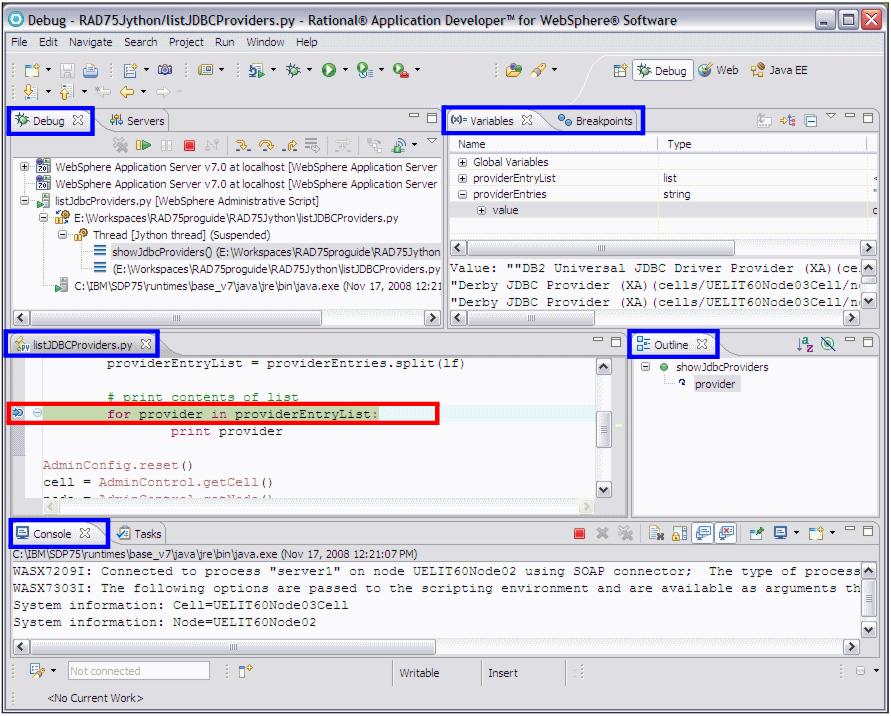Image resolution: width=891 pixels, height=716 pixels.
Task: Collapse the listJdbcProviders.py launch node
Action: [24, 201]
